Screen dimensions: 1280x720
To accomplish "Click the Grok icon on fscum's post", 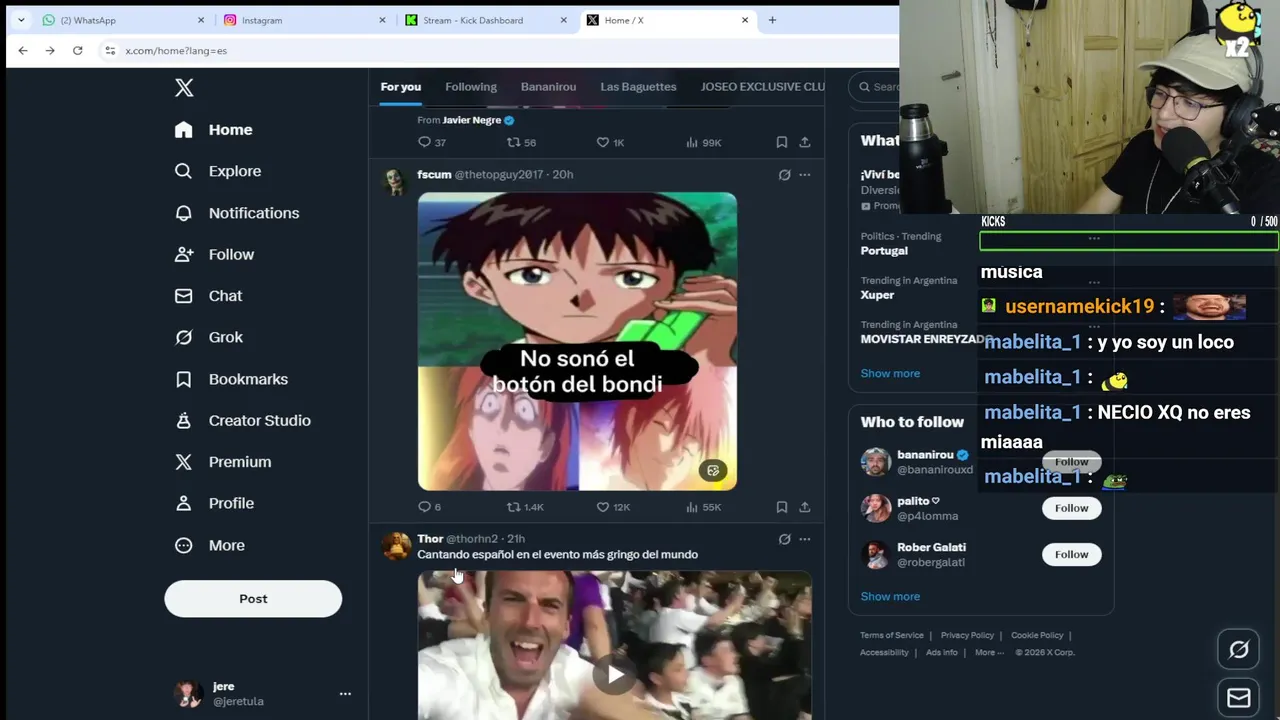I will point(785,175).
